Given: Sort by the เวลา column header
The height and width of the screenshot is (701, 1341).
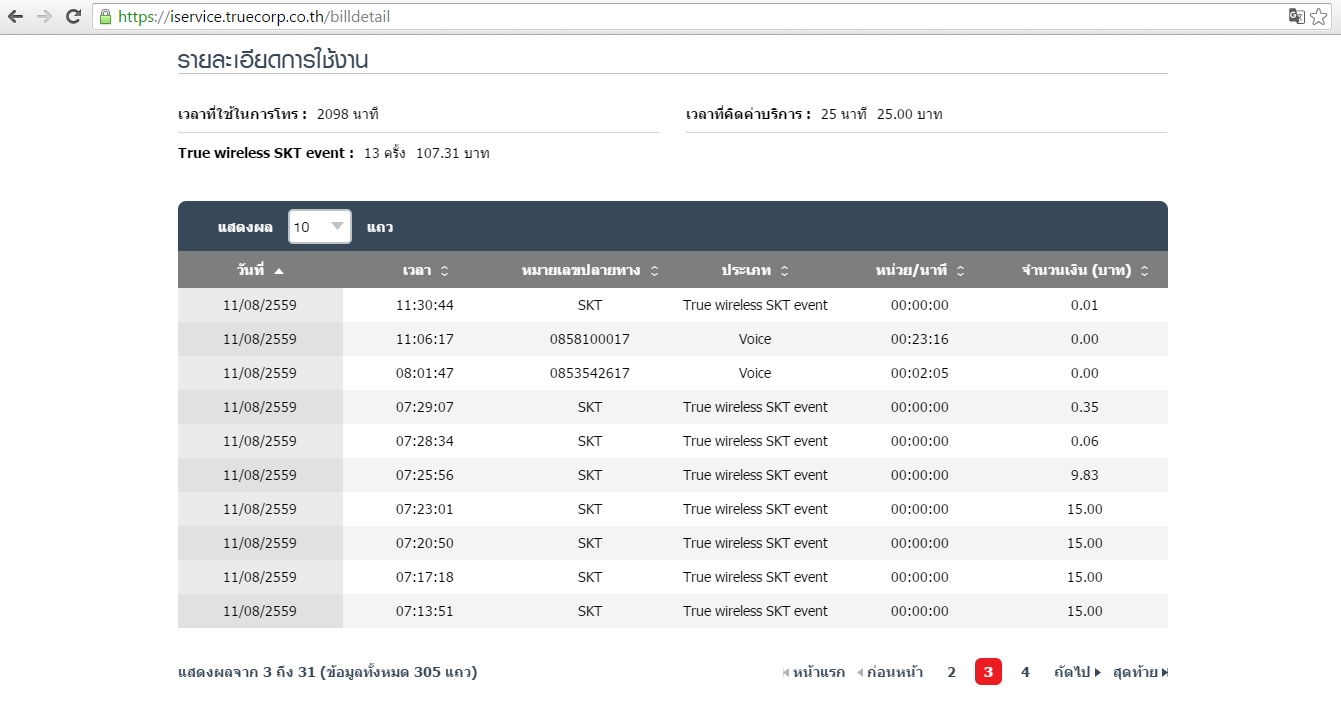Looking at the screenshot, I should coord(425,270).
